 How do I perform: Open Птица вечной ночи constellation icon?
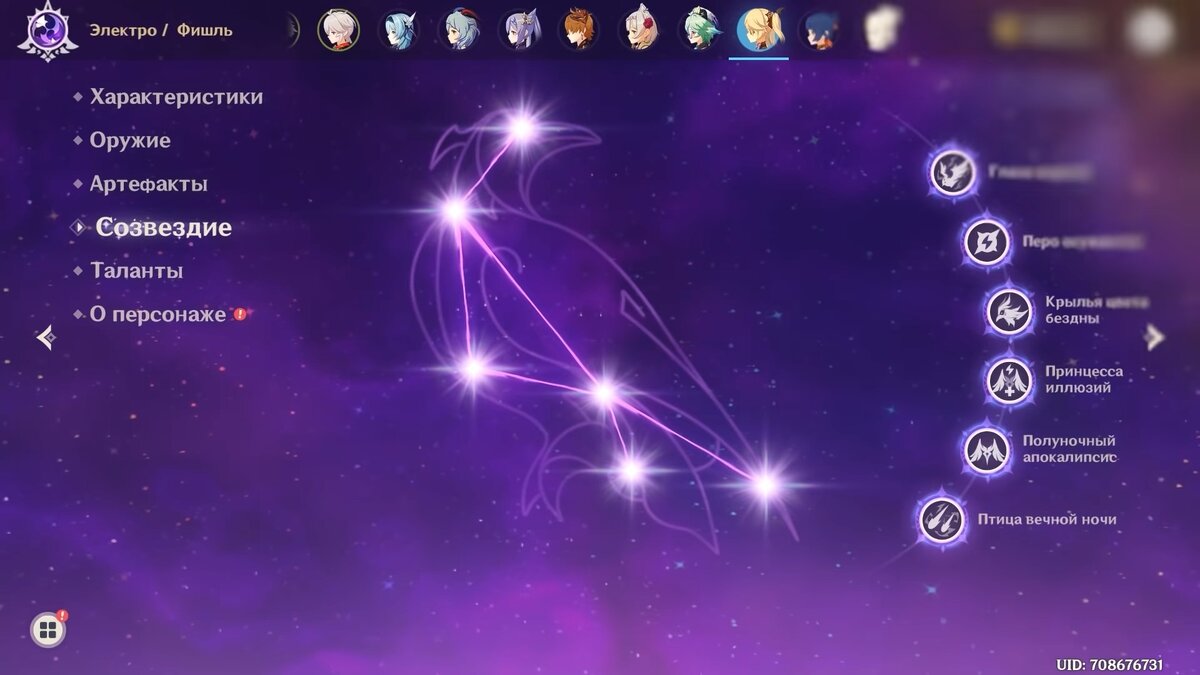point(942,520)
